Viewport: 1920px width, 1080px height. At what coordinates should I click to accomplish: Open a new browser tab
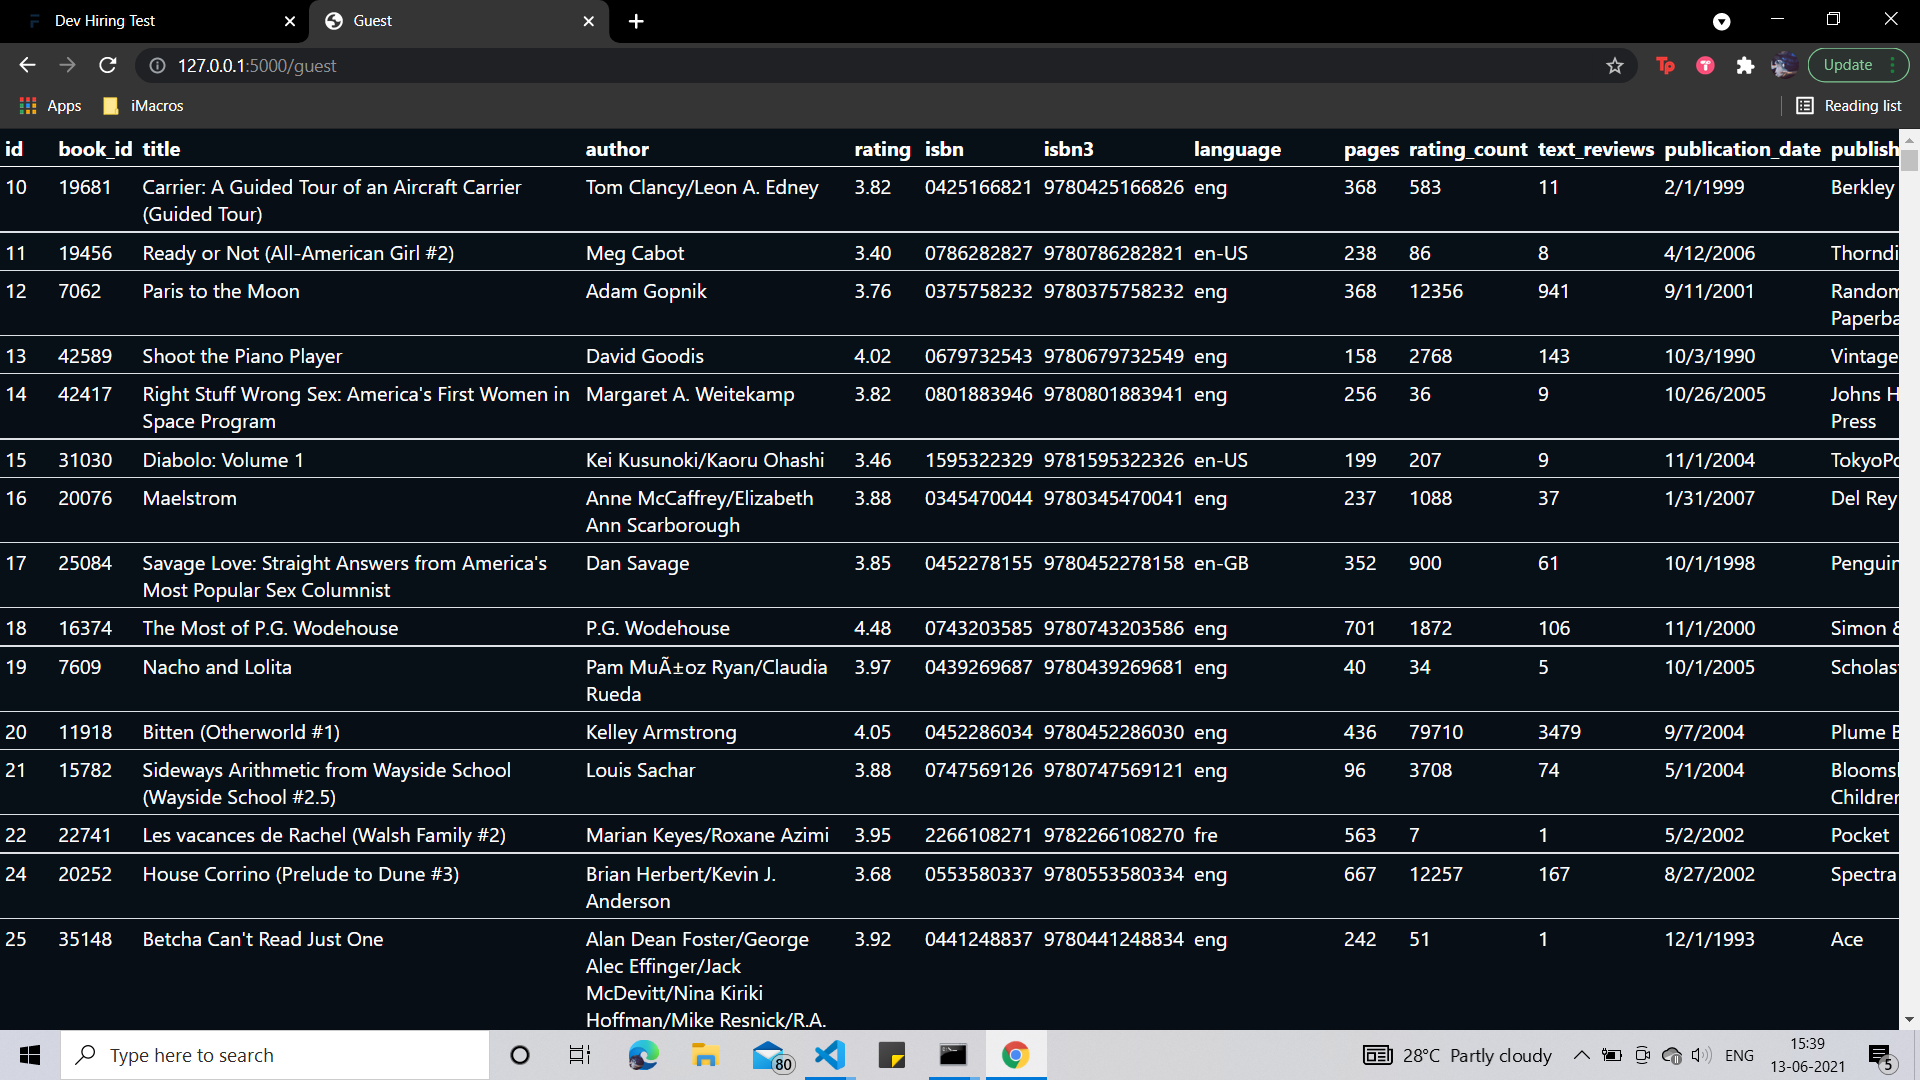(x=636, y=21)
